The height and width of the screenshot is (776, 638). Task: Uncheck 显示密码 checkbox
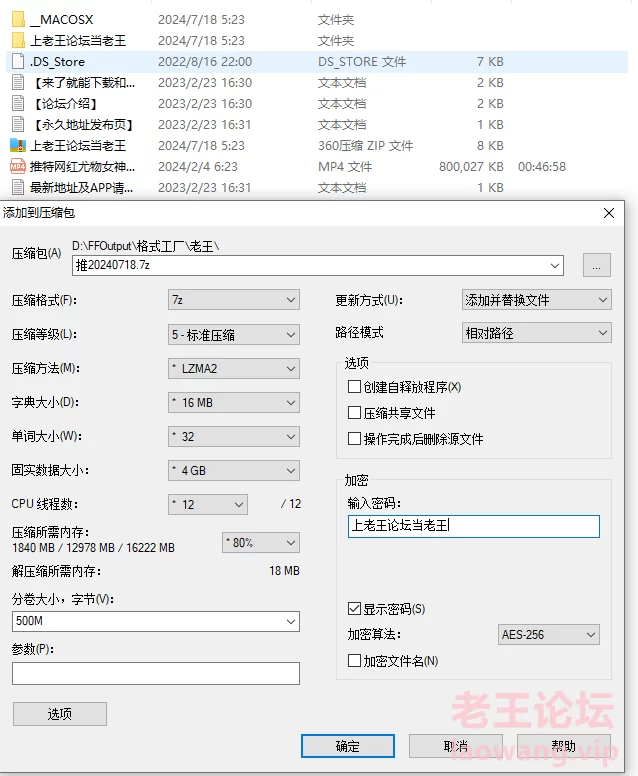(x=354, y=609)
